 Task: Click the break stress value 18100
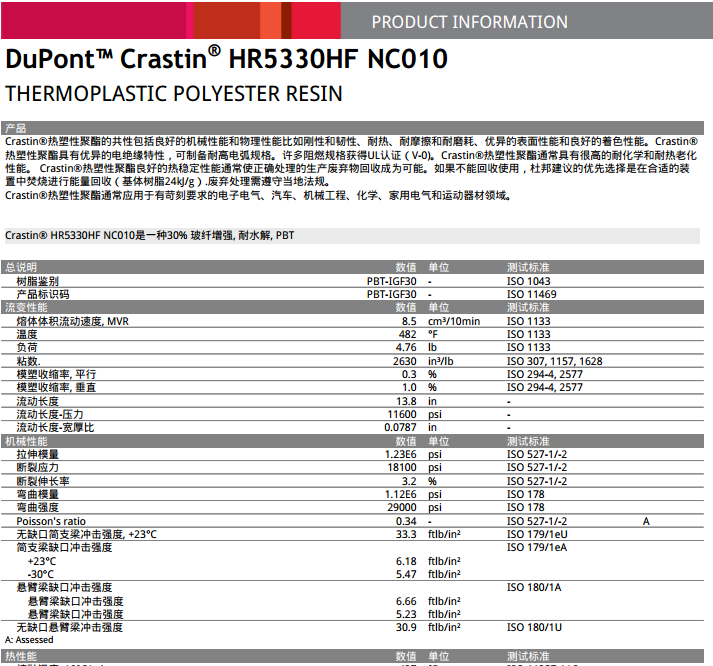coord(402,467)
